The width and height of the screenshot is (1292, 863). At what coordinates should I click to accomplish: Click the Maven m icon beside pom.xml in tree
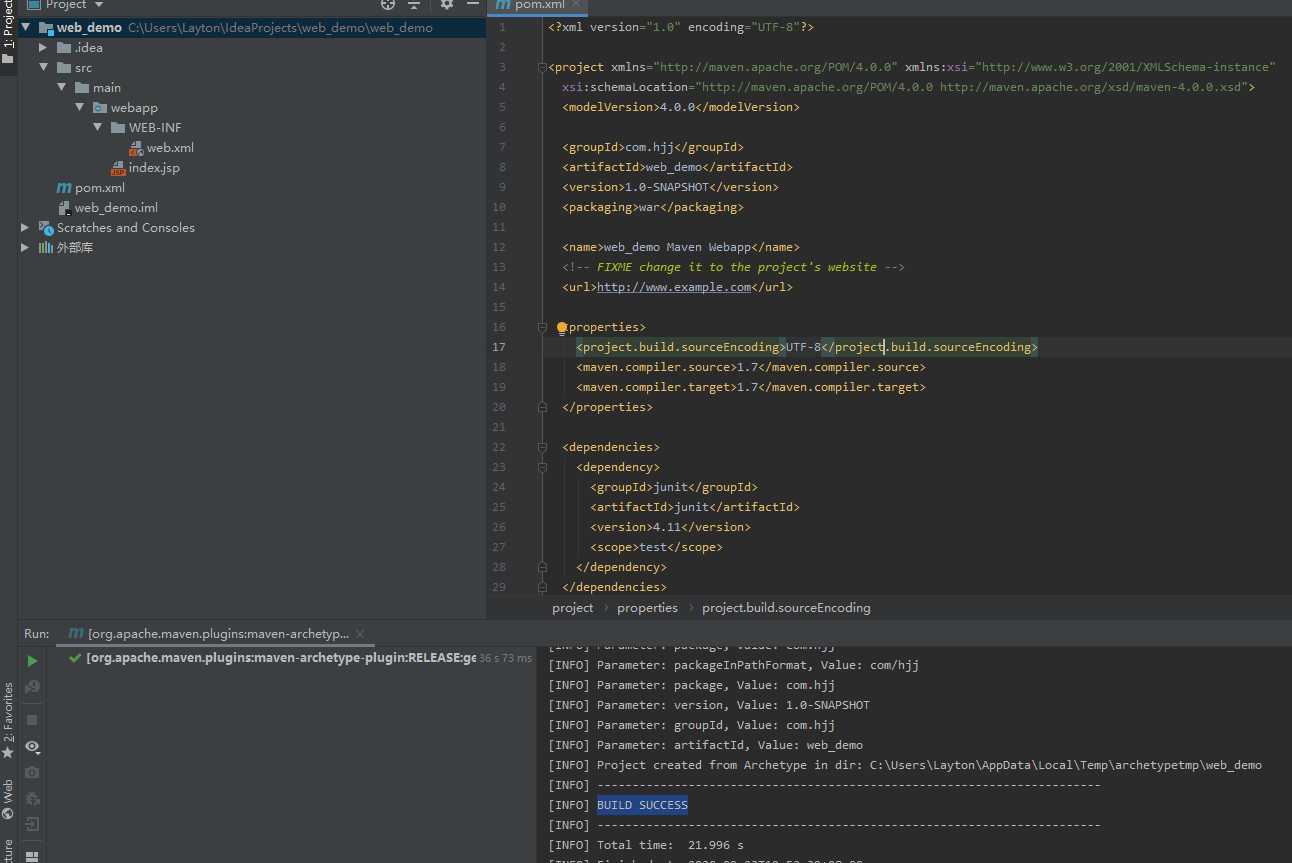coord(64,188)
